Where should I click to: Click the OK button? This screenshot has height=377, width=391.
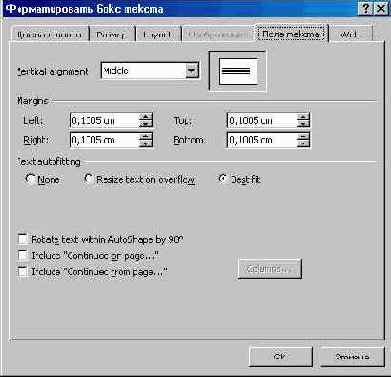[280, 357]
